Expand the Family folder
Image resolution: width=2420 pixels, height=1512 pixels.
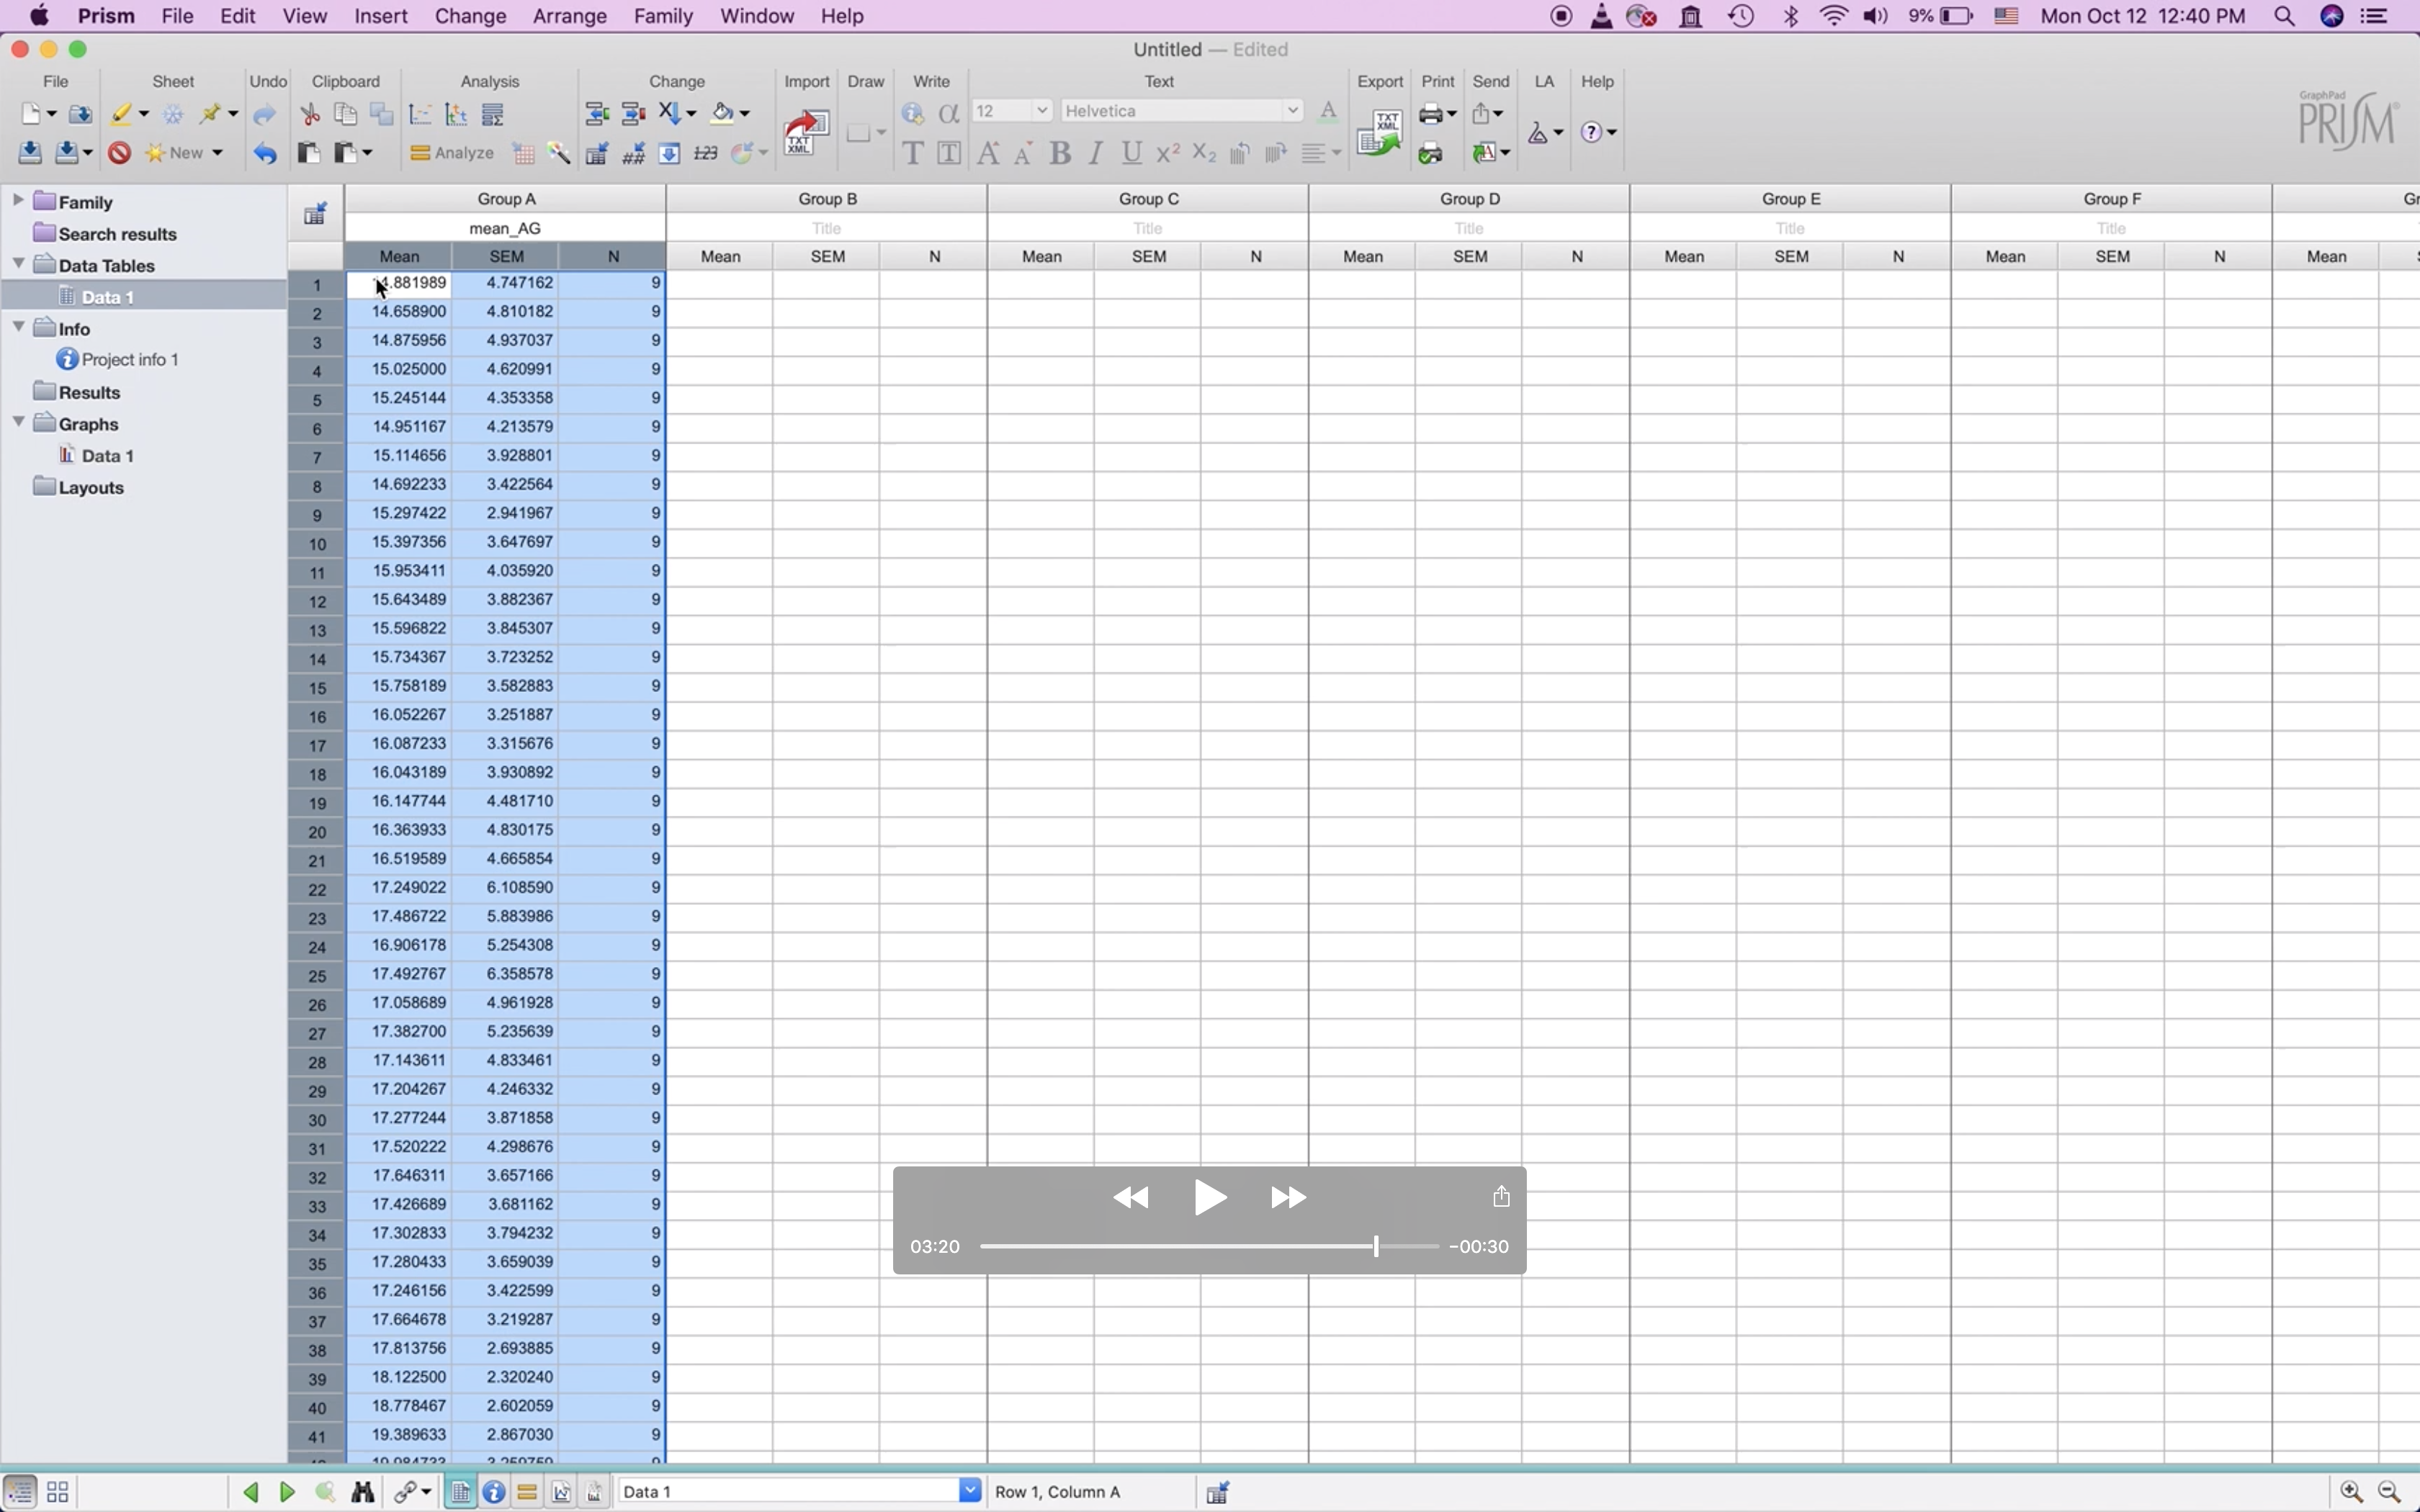click(x=18, y=201)
